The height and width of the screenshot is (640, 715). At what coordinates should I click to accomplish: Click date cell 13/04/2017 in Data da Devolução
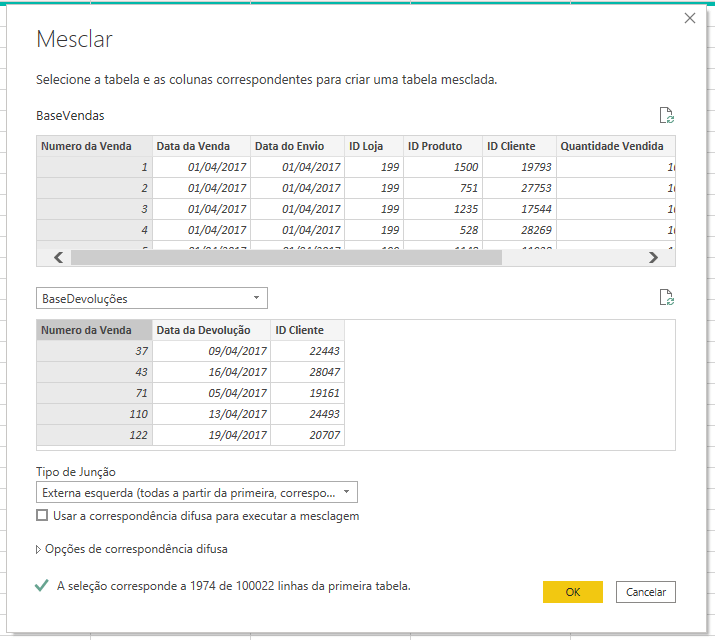tap(212, 414)
